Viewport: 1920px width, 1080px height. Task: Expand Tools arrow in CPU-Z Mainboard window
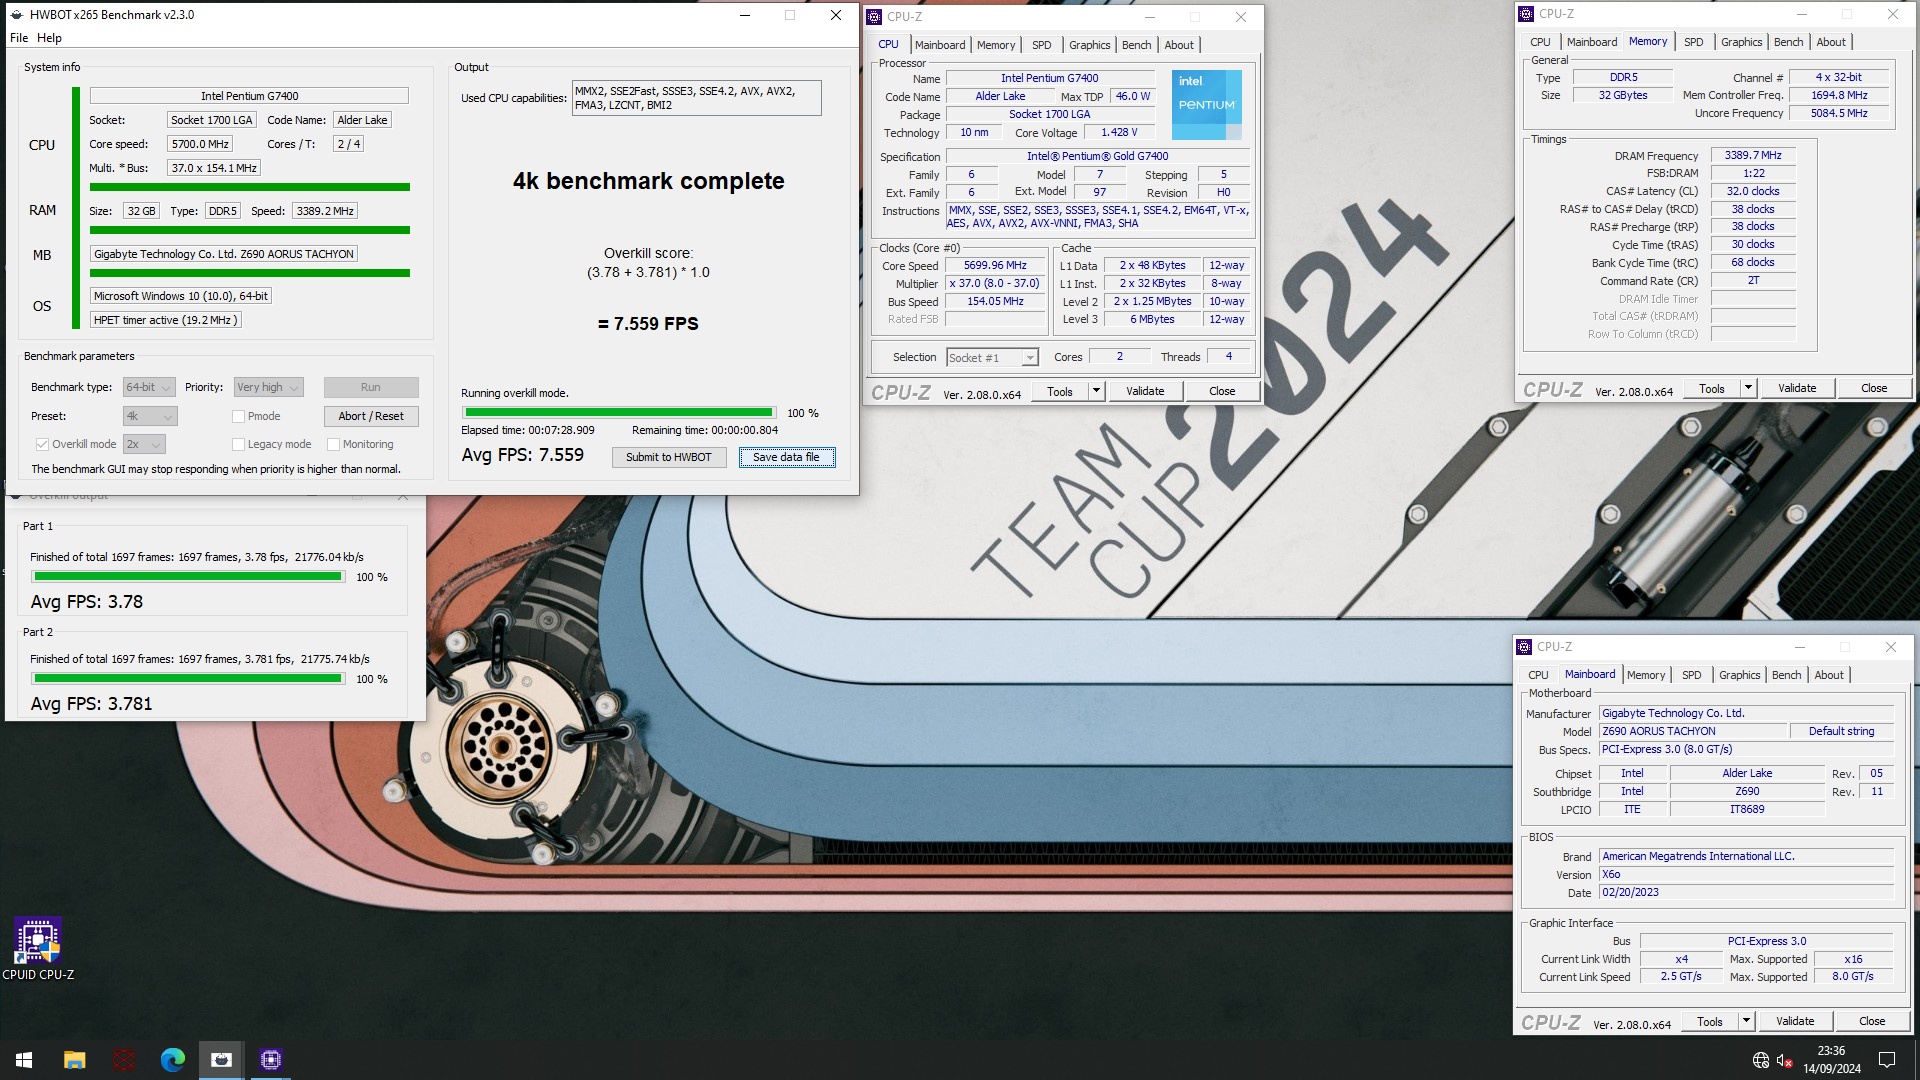(x=1746, y=1021)
